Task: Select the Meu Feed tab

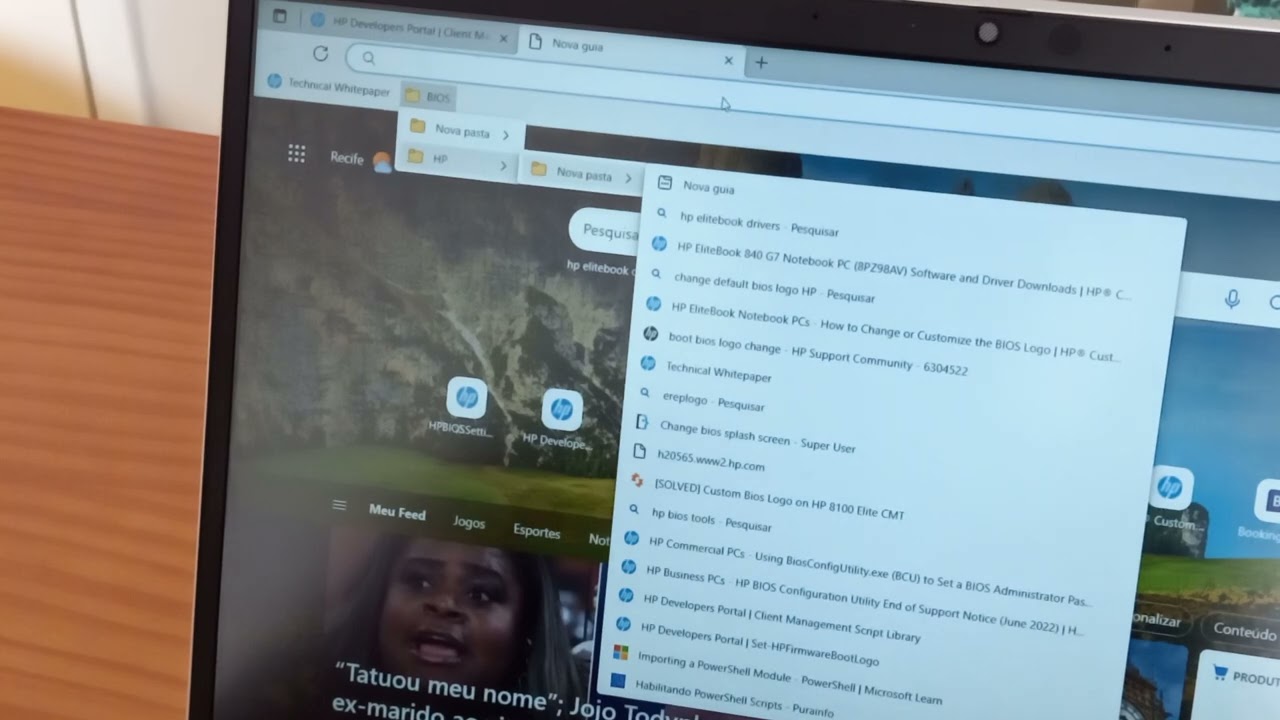Action: (x=397, y=512)
